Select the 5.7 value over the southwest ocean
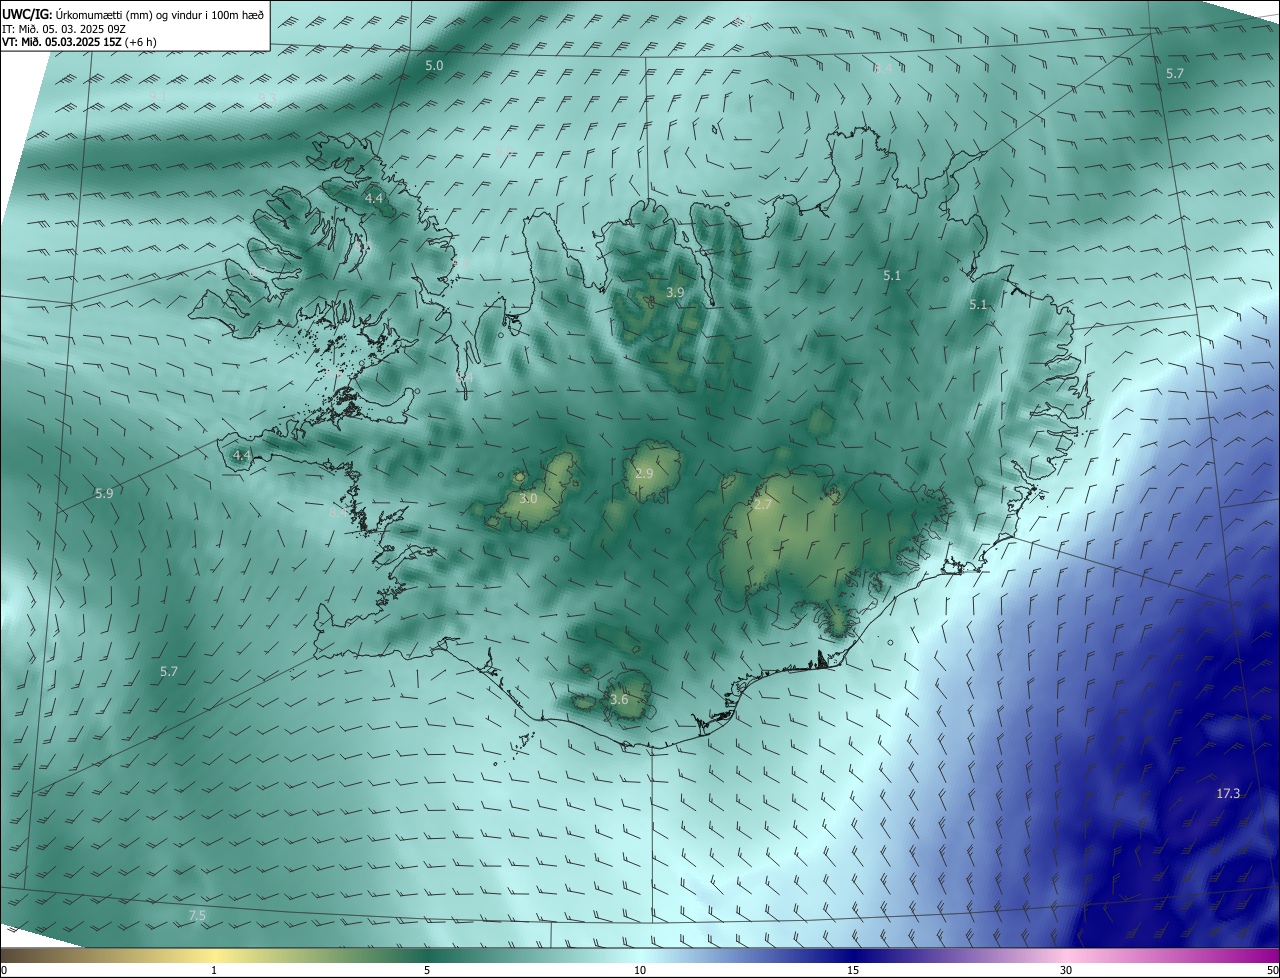Viewport: 1280px width, 978px height. point(169,672)
